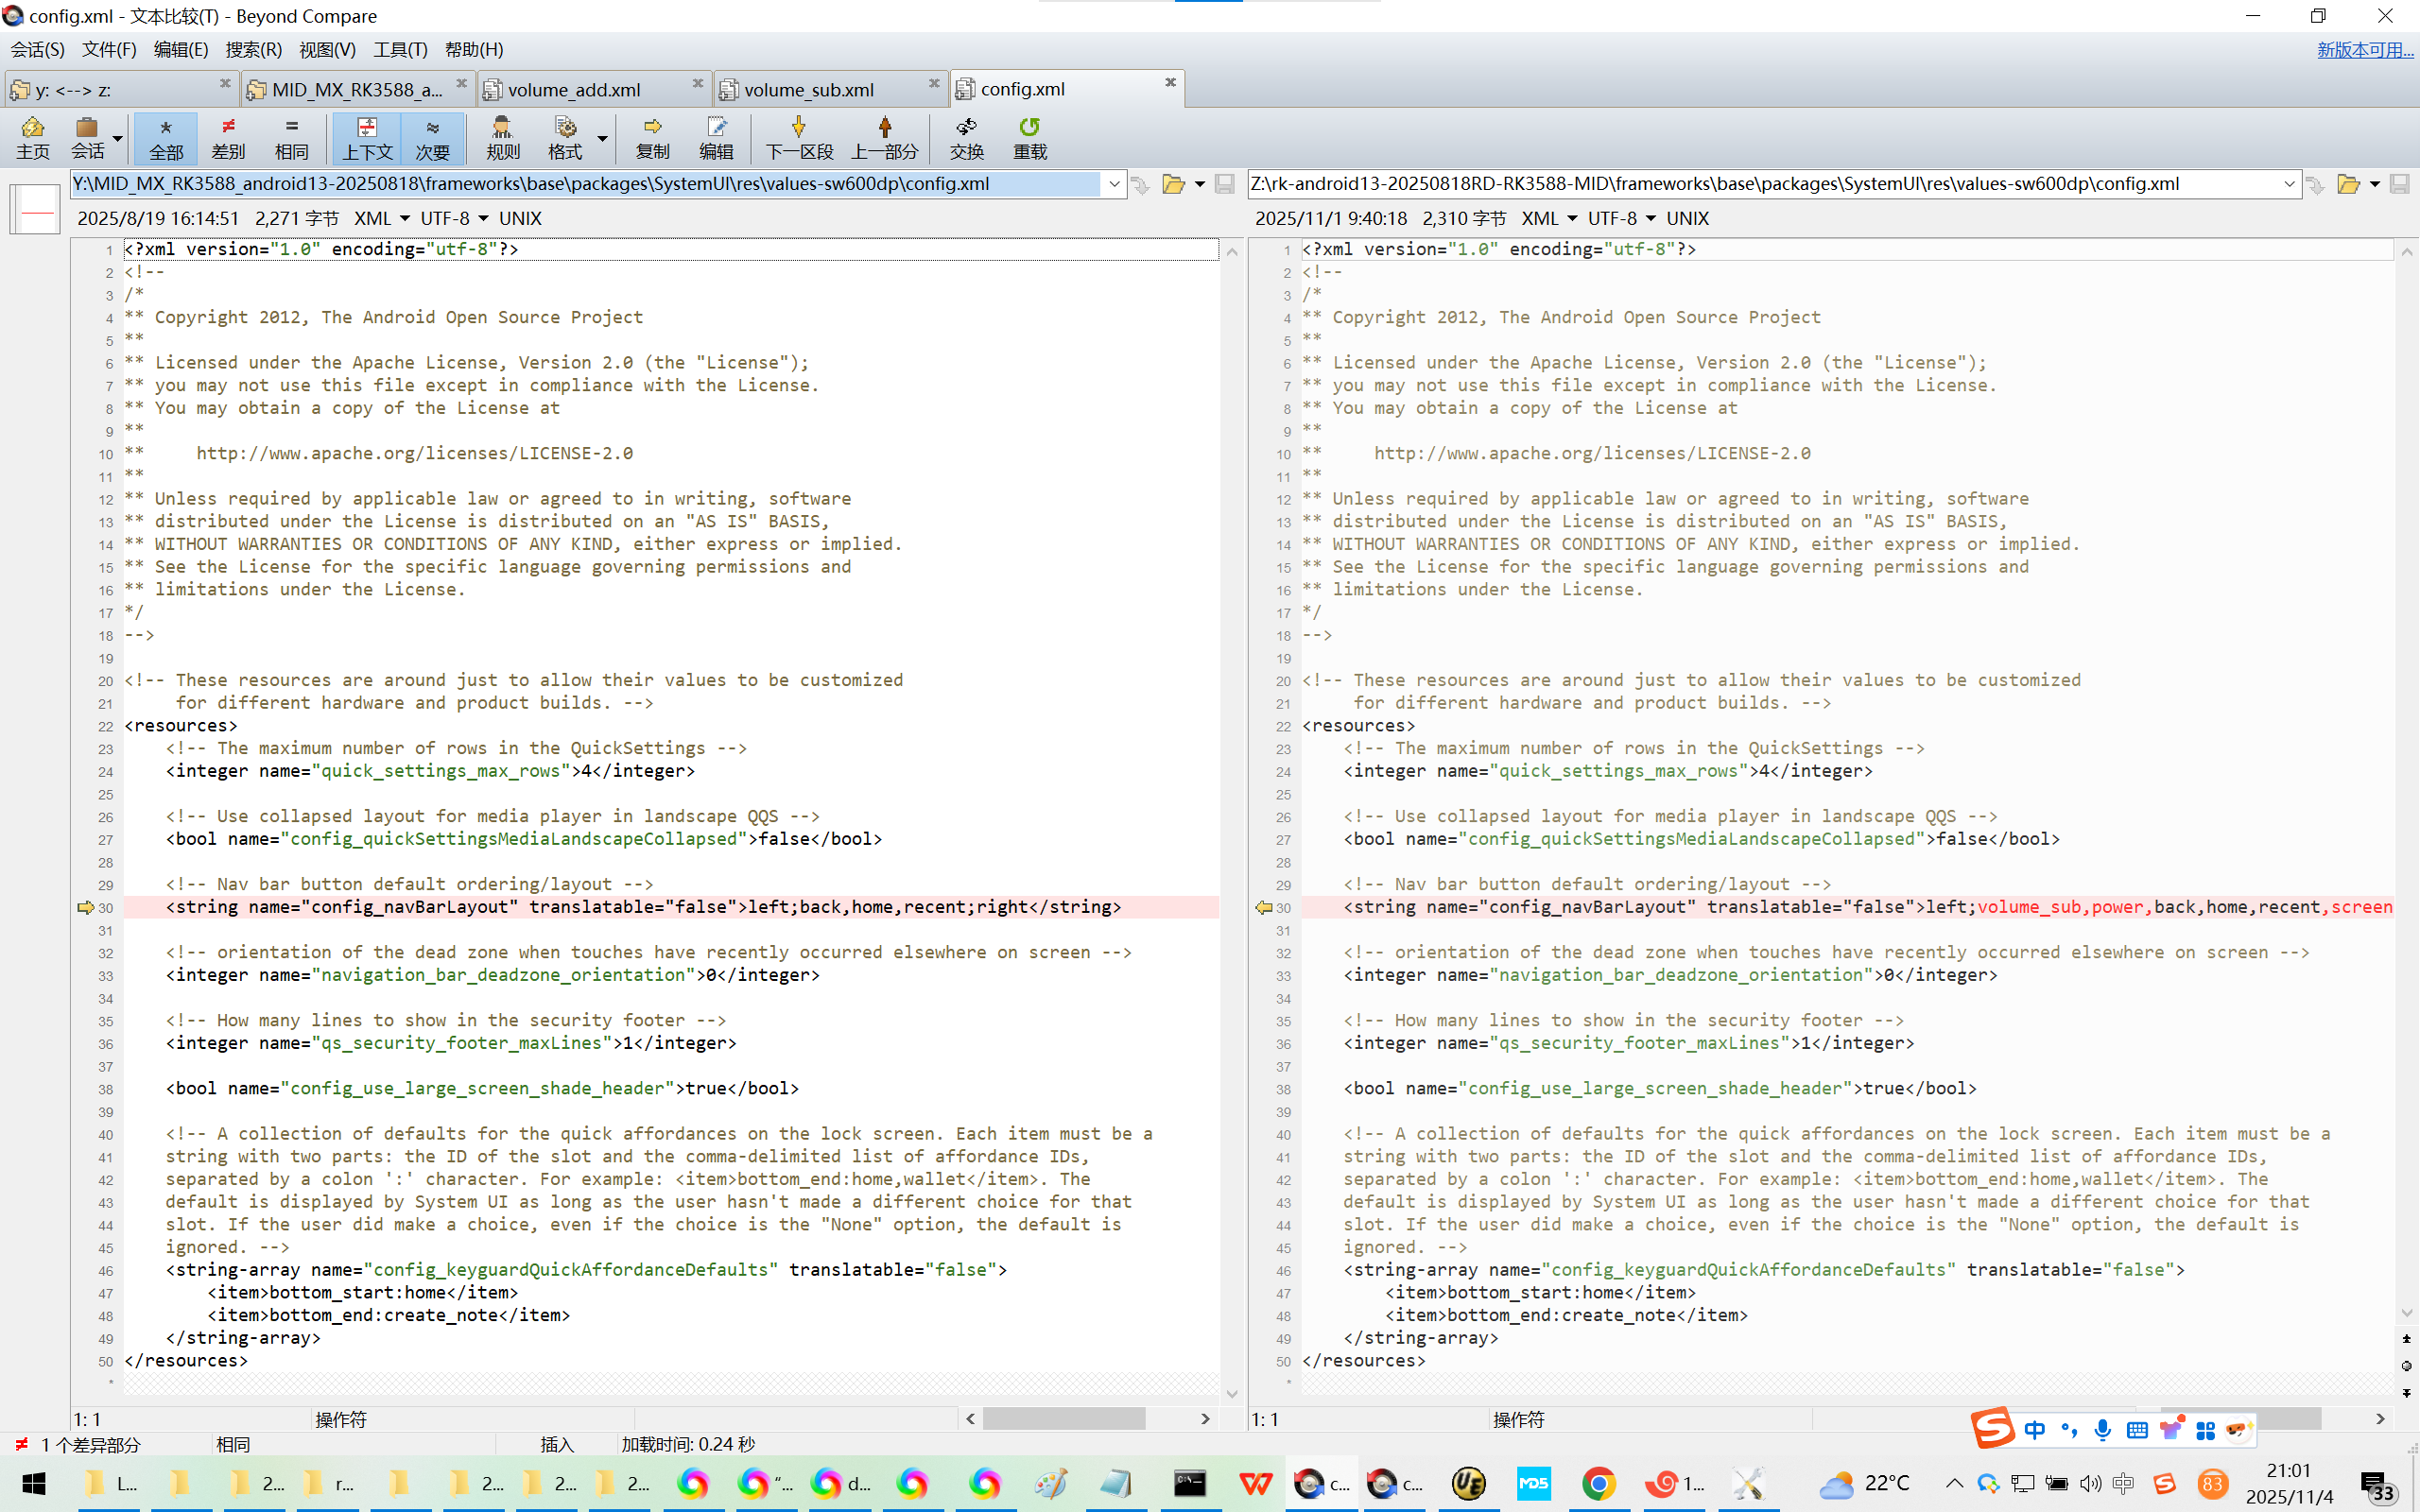
Task: Click the new version available link
Action: [2364, 49]
